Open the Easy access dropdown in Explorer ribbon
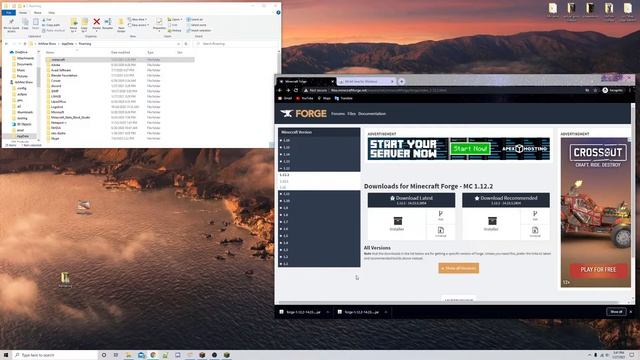 pyautogui.click(x=138, y=25)
